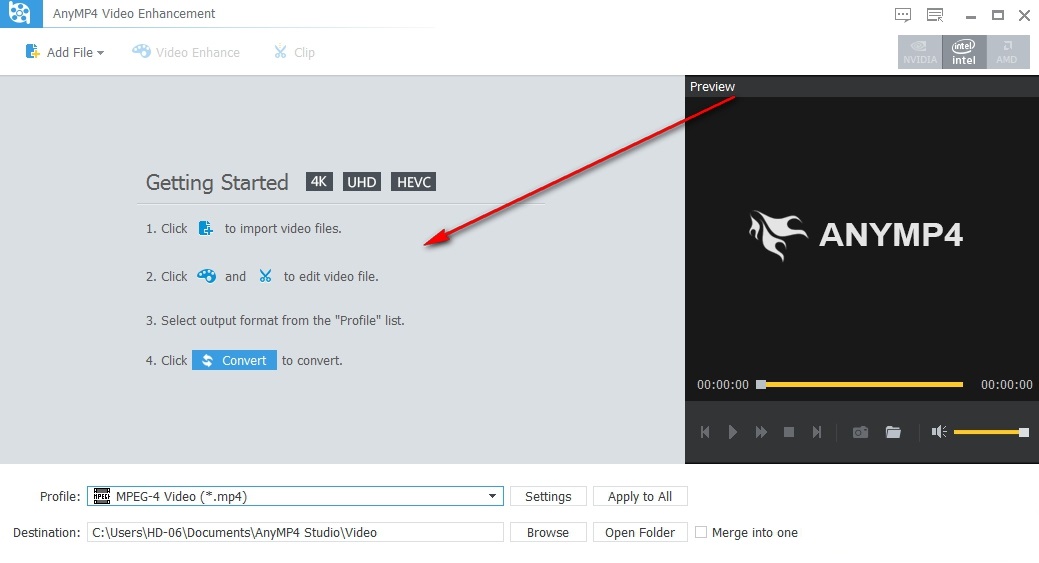Click the HEVC badge

tap(413, 181)
